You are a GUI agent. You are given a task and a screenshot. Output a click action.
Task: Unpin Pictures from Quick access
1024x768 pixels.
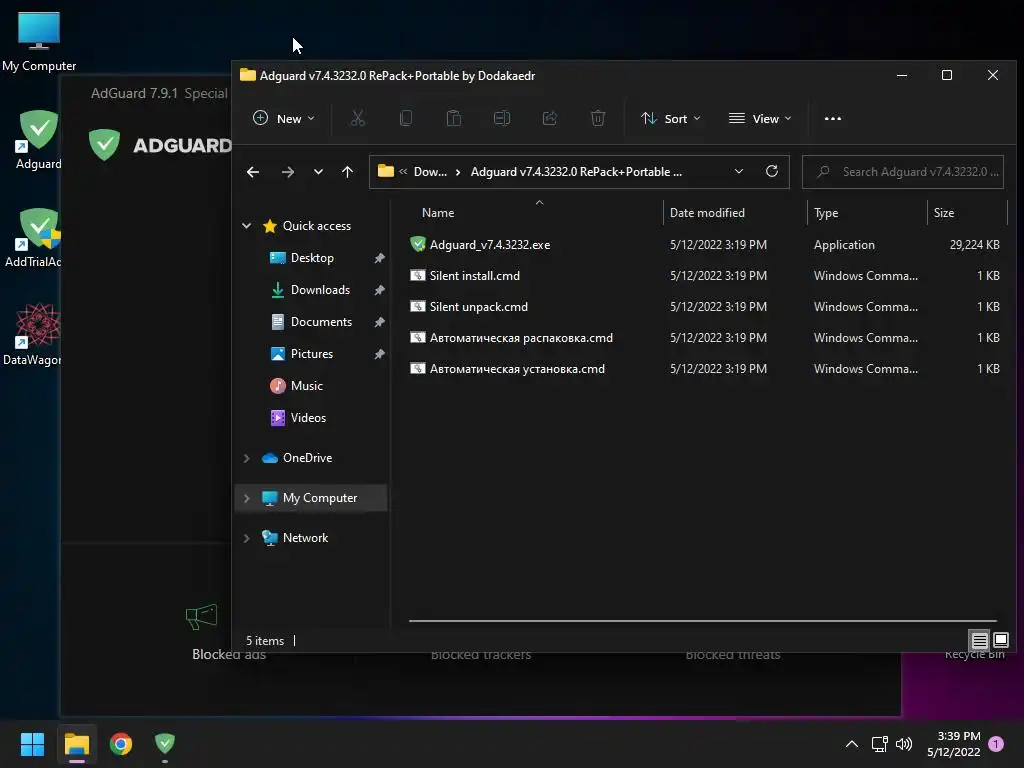point(379,354)
